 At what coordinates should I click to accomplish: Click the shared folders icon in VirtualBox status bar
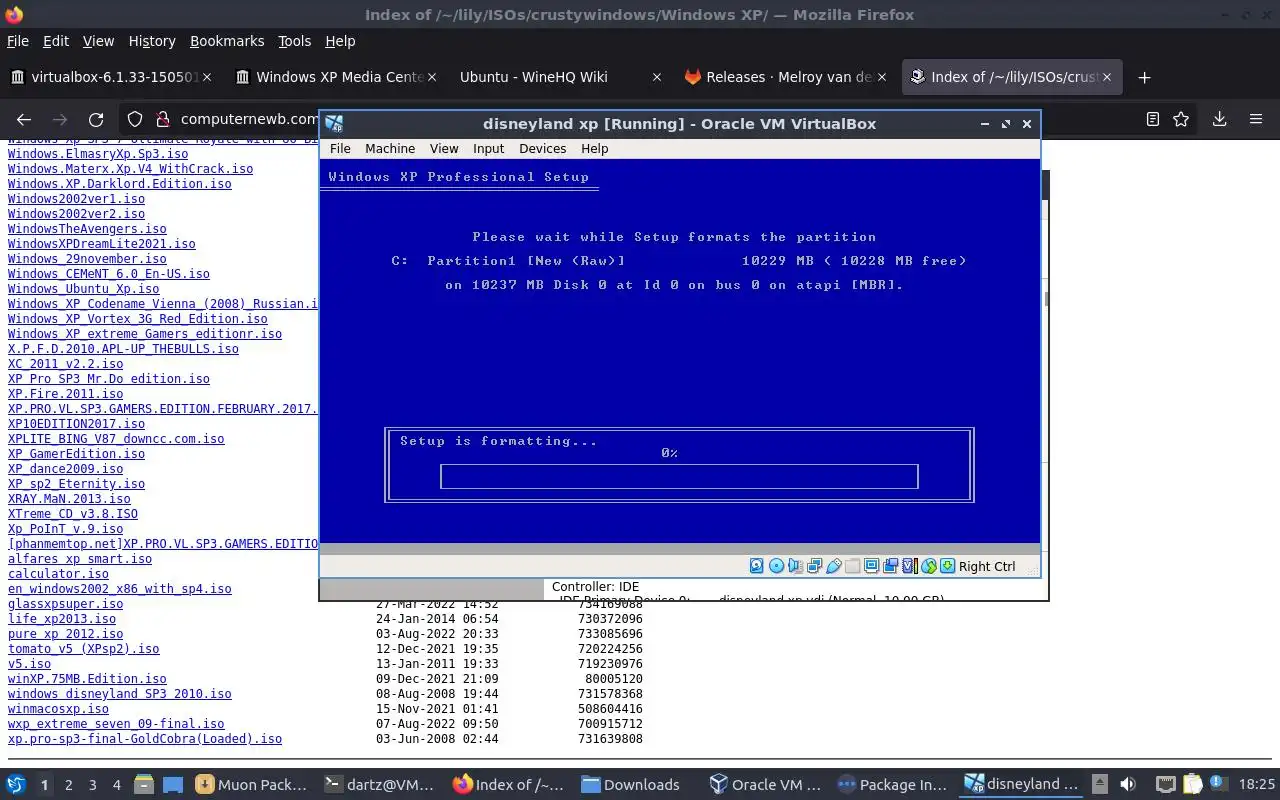(852, 566)
